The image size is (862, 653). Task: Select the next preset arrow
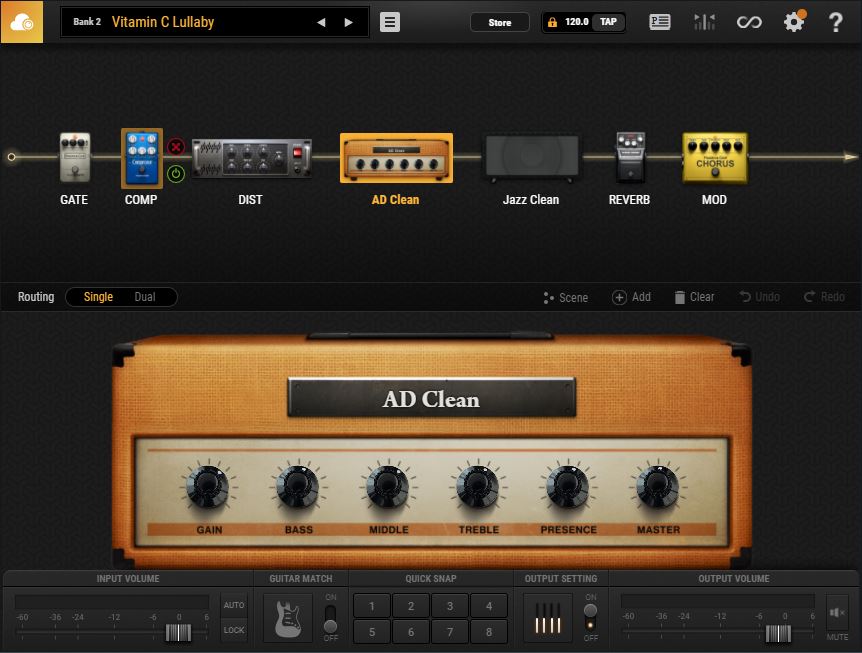click(x=348, y=23)
